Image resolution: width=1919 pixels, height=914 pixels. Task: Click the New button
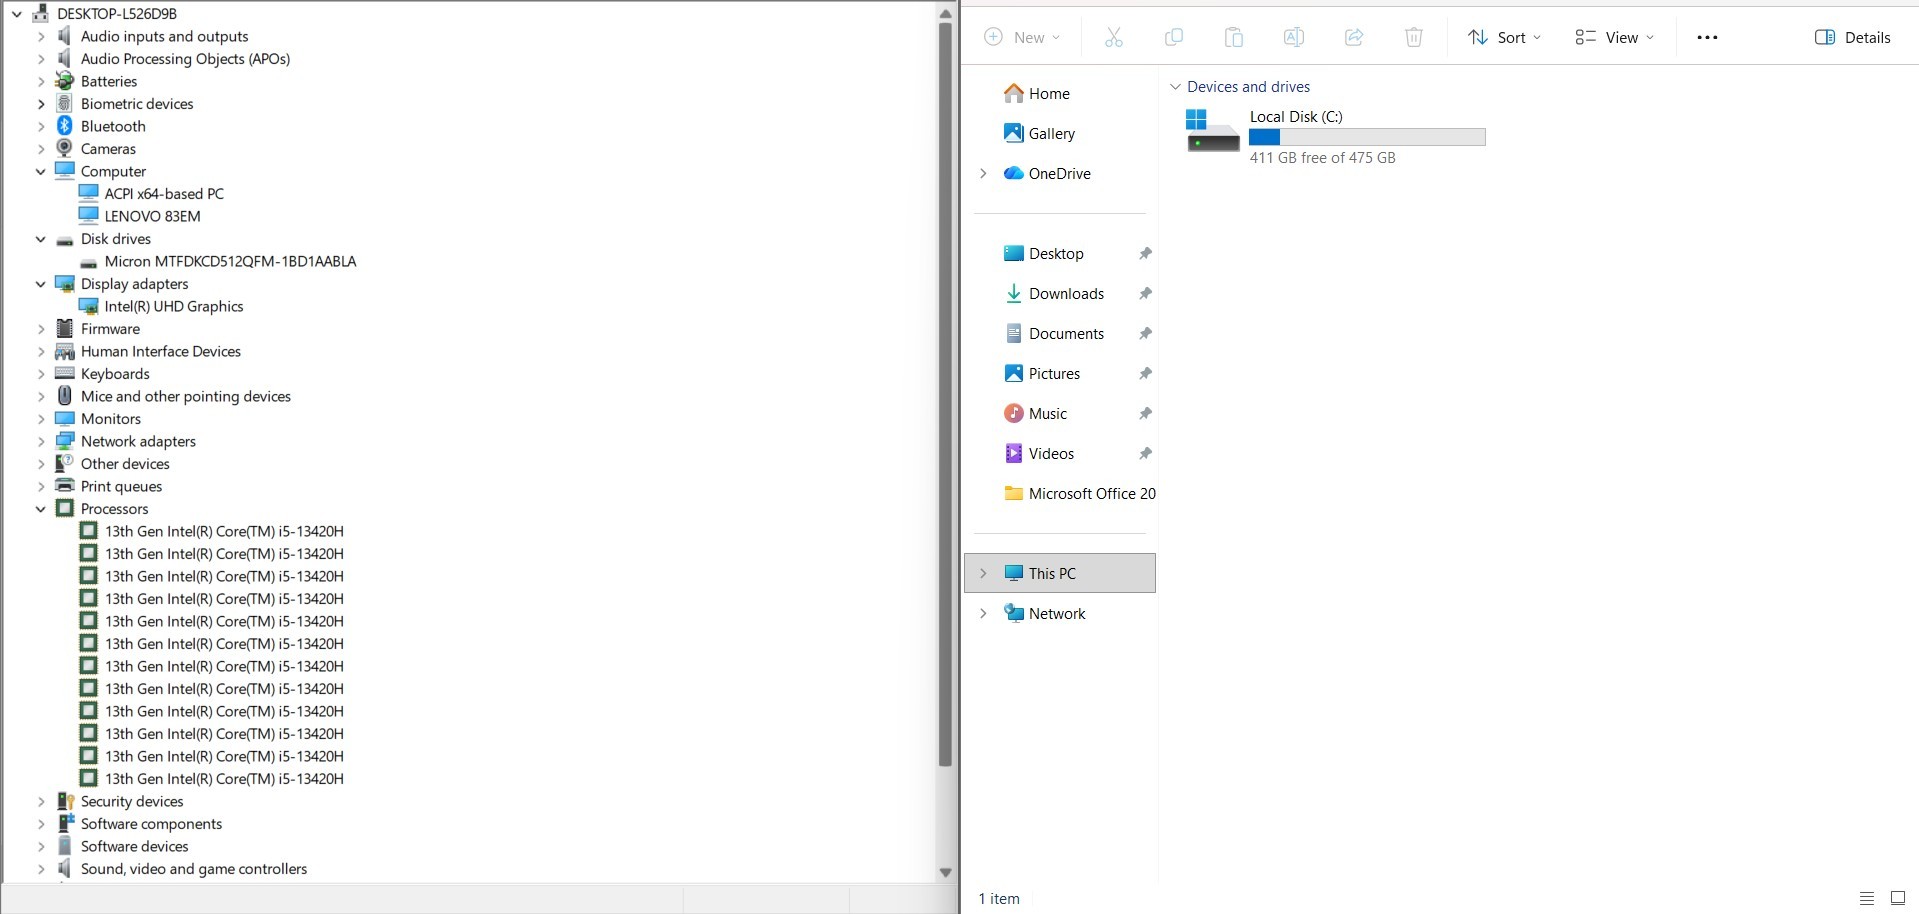1022,38
